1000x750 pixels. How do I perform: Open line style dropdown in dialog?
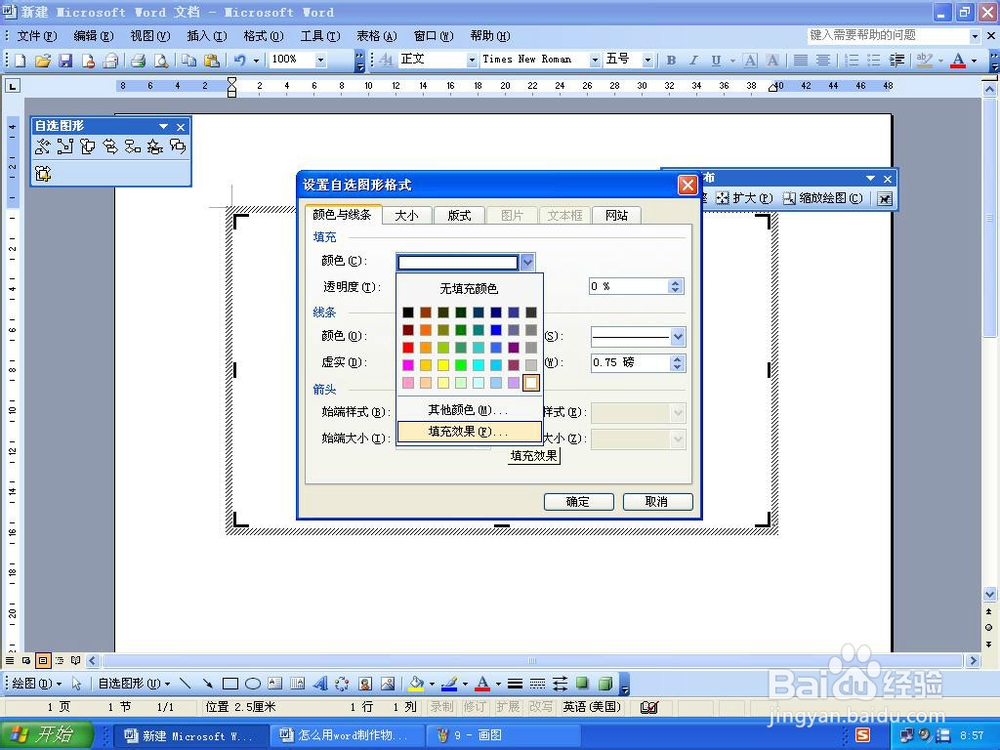[678, 336]
